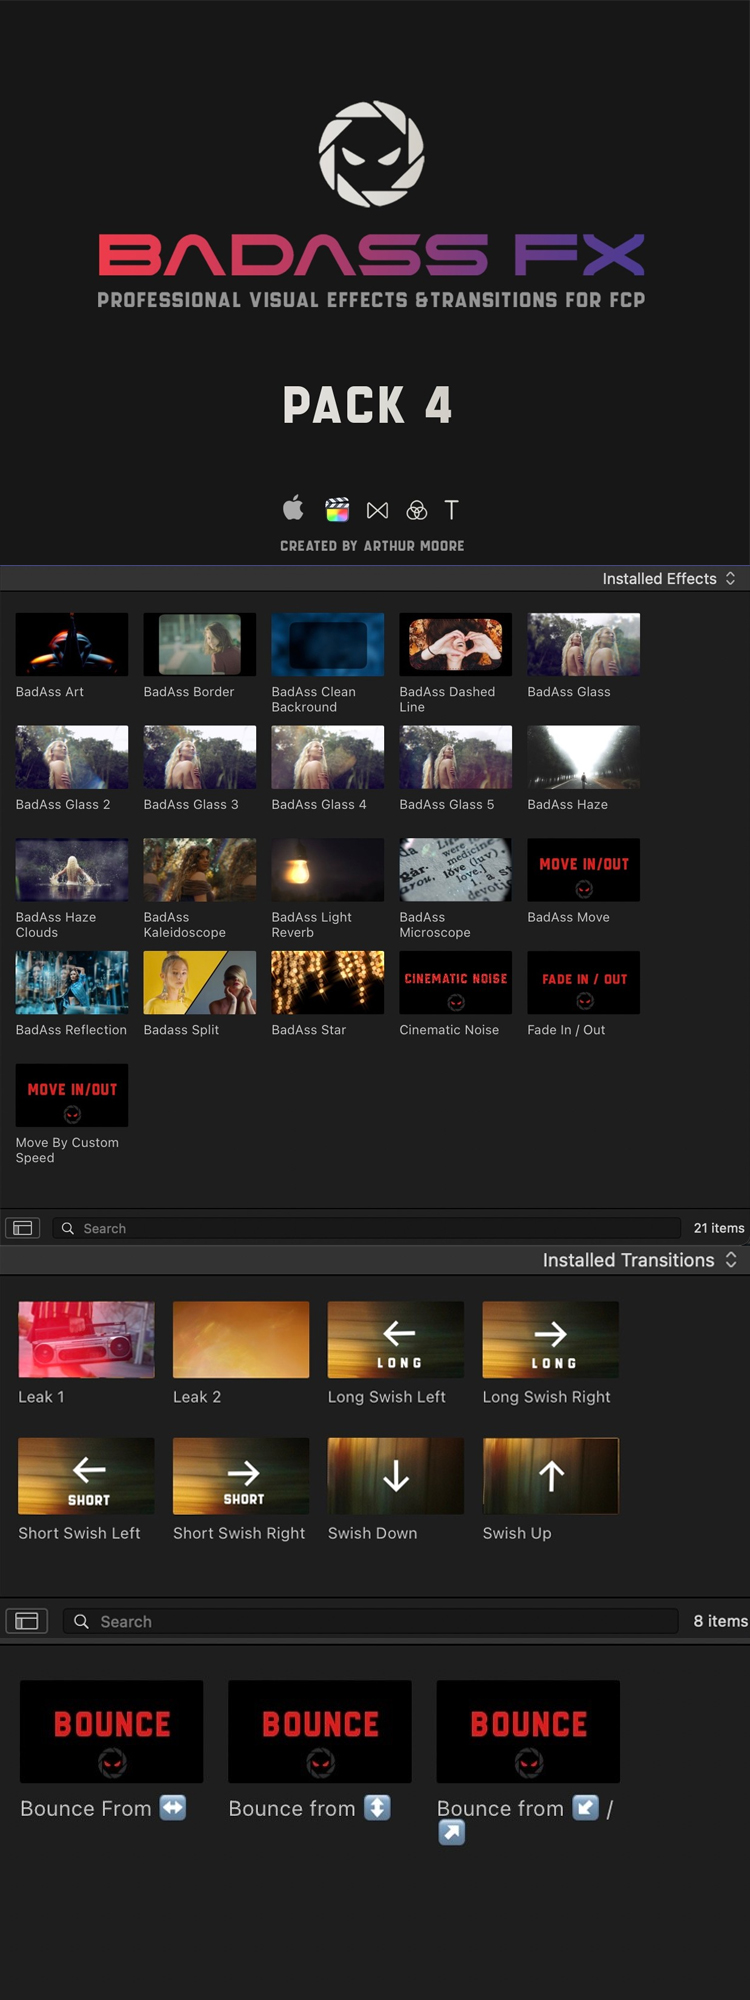This screenshot has height=2000, width=750.
Task: Select the BadAss Dashed Line effect
Action: [x=456, y=644]
